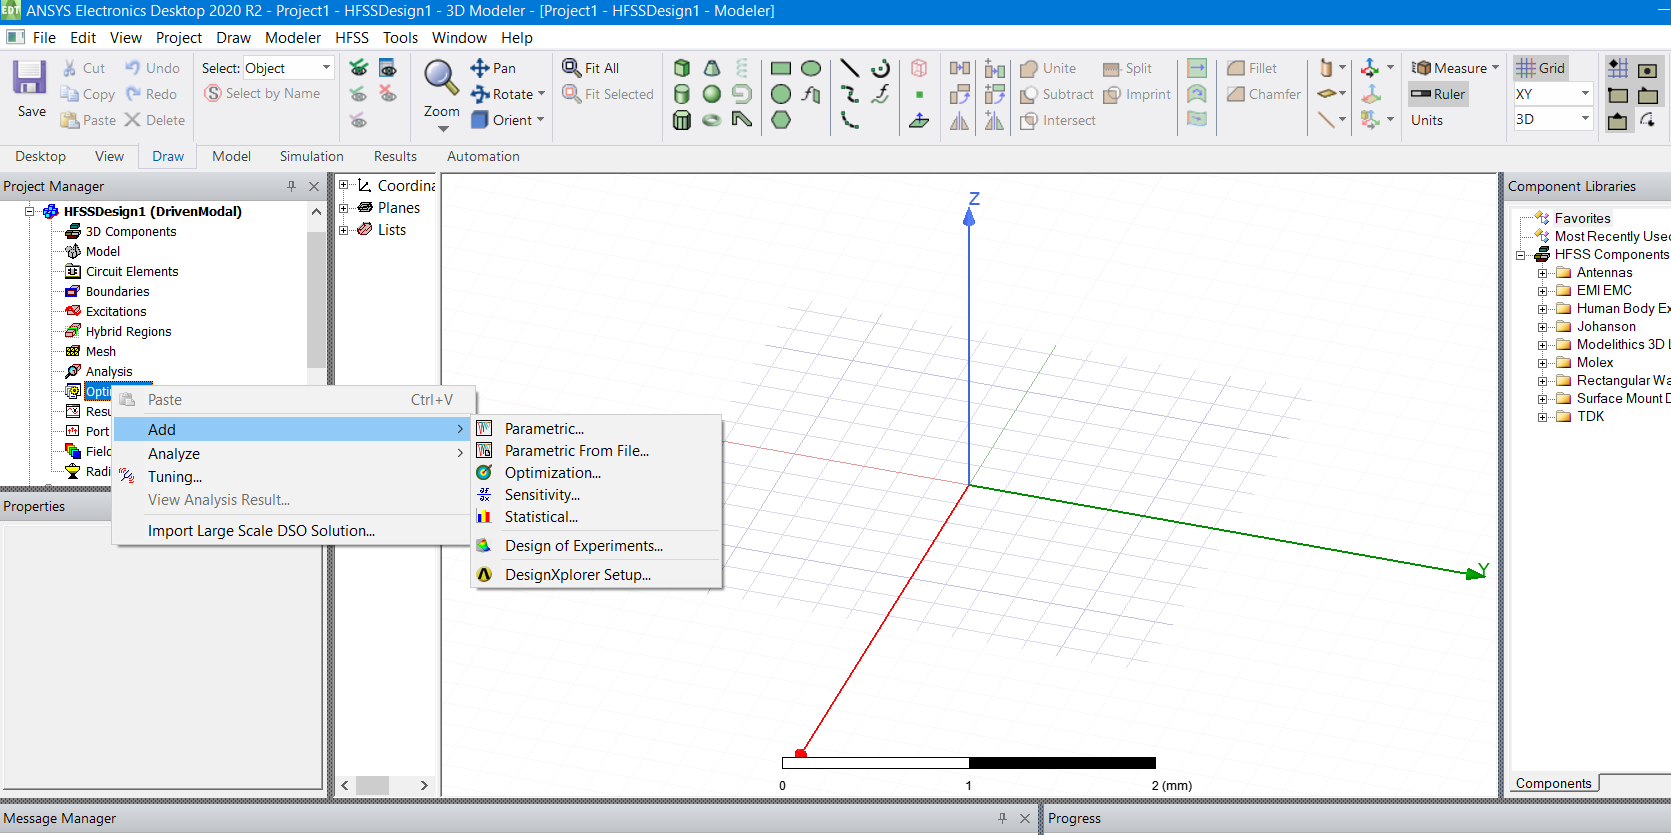
Task: Open the XY drawing plane dropdown
Action: coord(1584,94)
